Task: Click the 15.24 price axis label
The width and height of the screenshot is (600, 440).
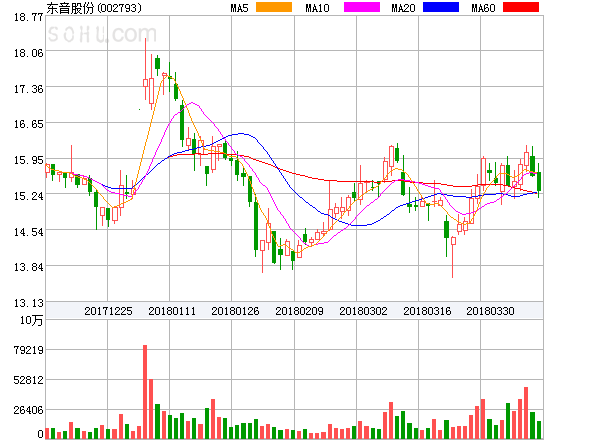Action: [29, 196]
